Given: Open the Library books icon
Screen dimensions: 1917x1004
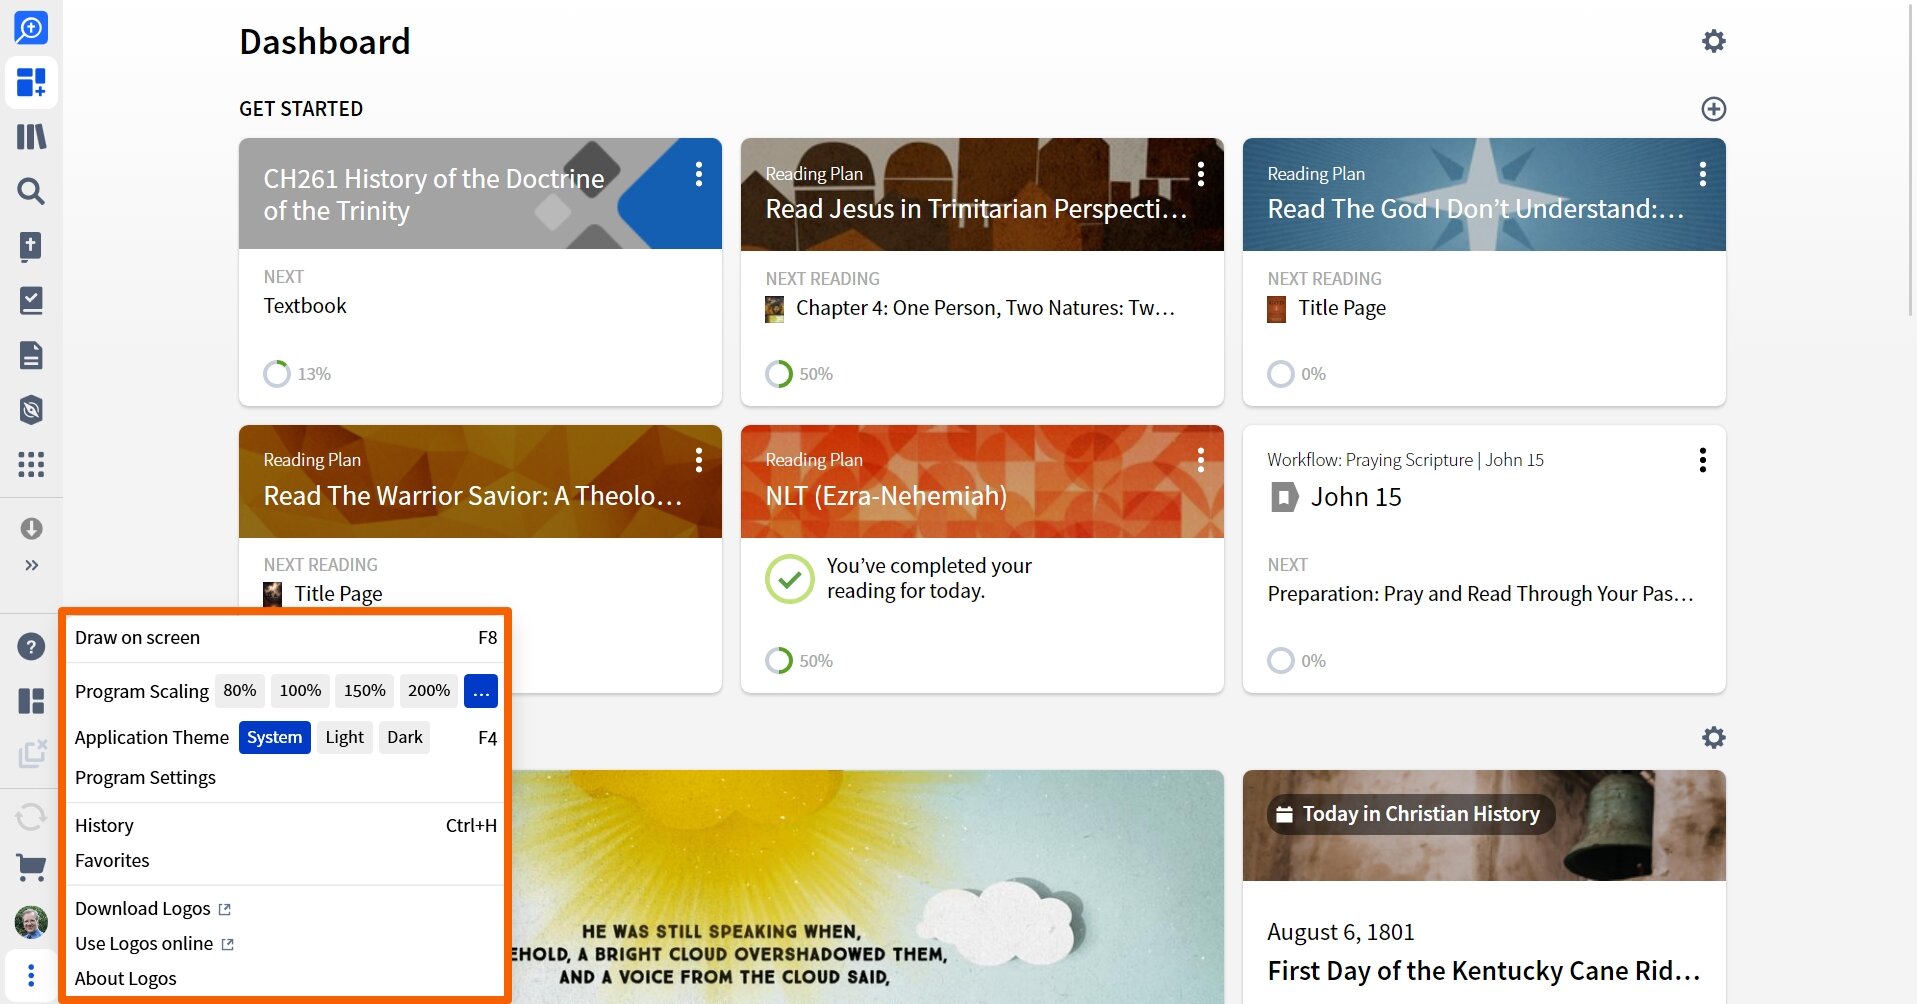Looking at the screenshot, I should click(x=31, y=137).
